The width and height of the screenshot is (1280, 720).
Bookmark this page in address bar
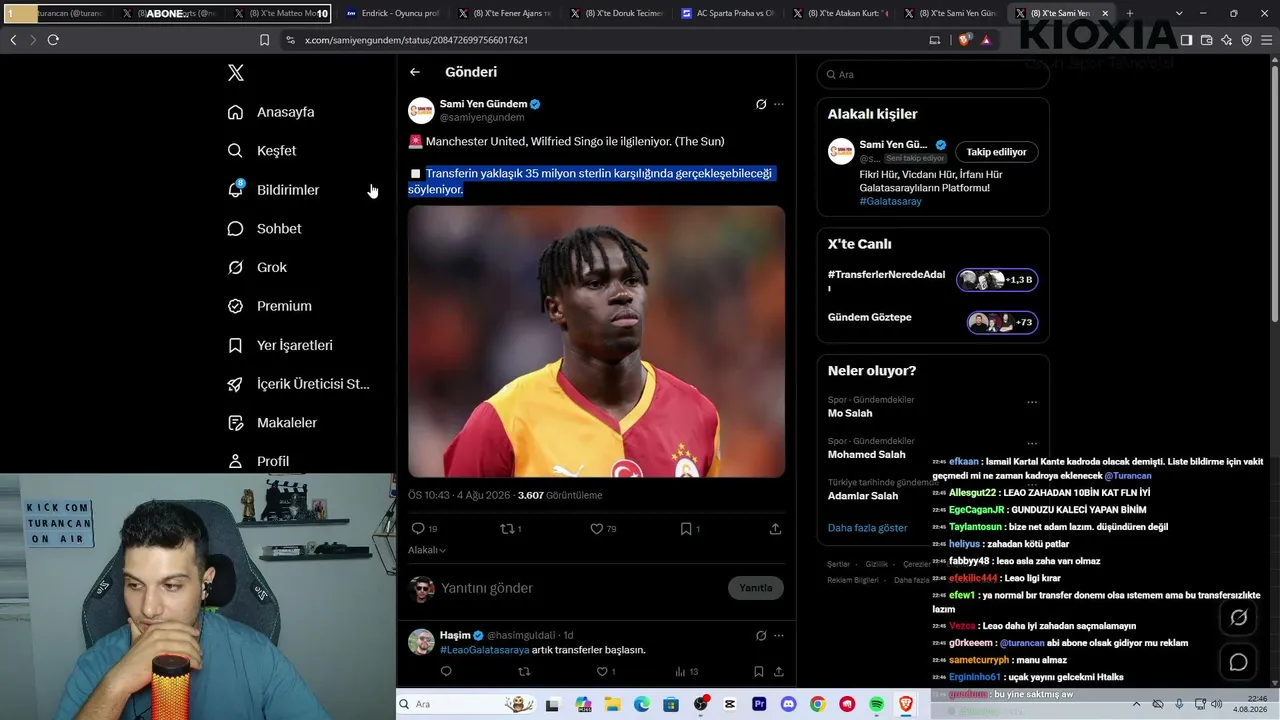(264, 40)
